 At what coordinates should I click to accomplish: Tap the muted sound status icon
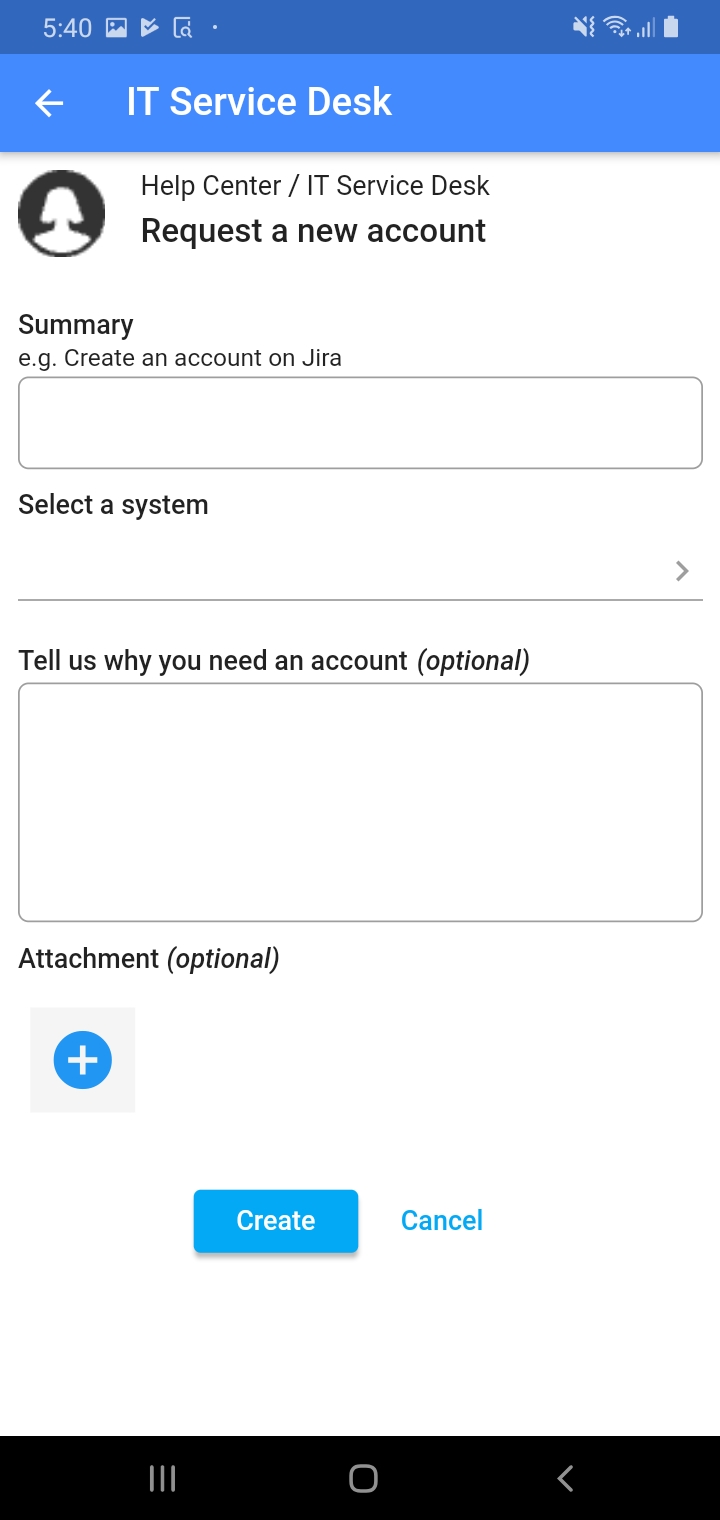tap(583, 27)
